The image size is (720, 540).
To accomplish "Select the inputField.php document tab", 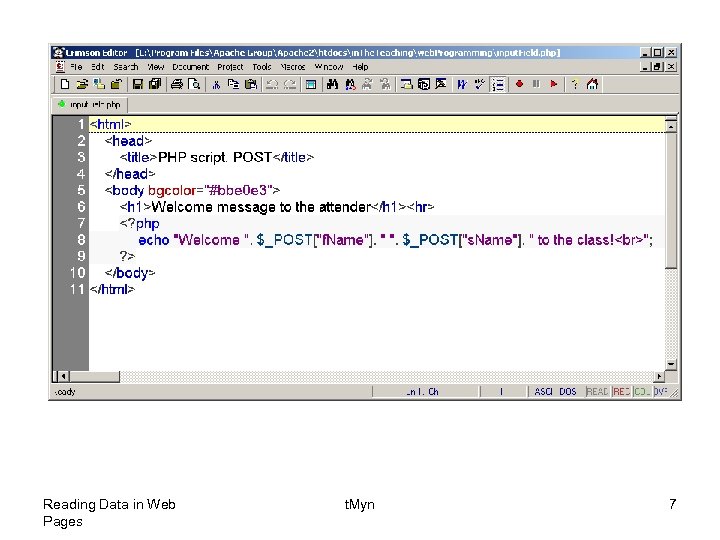I will [x=90, y=105].
